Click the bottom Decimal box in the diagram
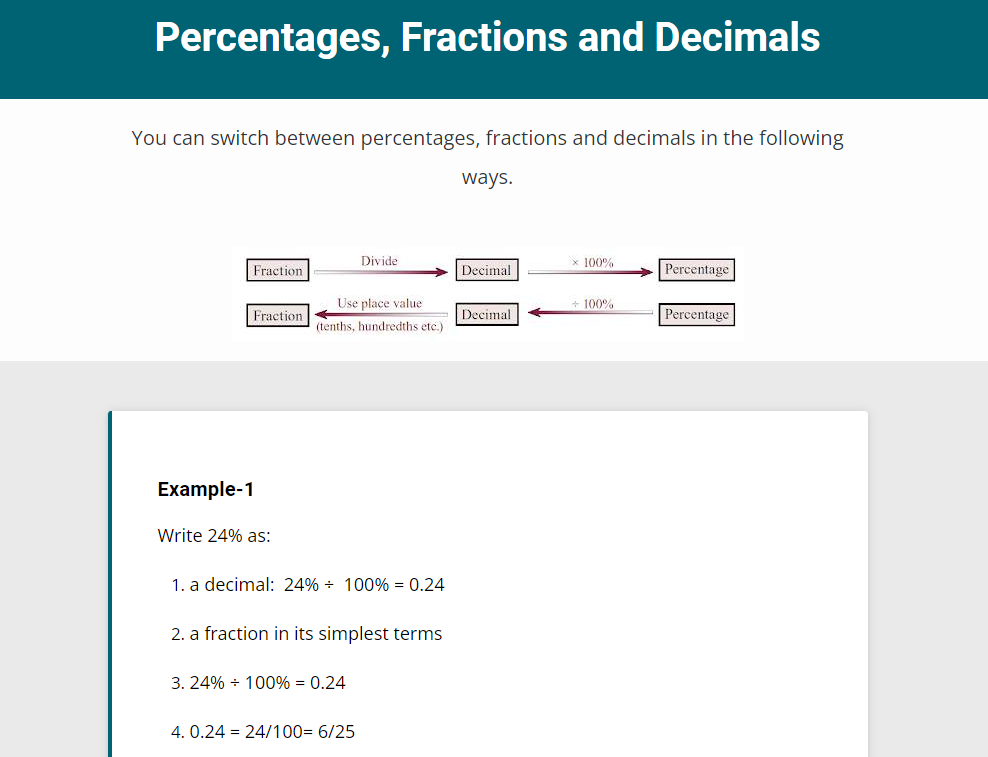The height and width of the screenshot is (757, 988). click(486, 314)
